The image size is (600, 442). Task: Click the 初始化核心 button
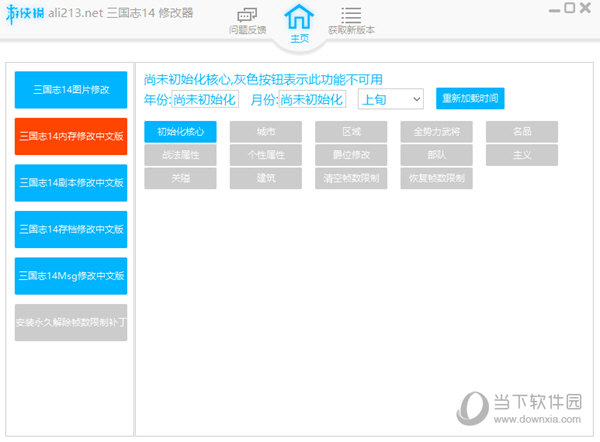pyautogui.click(x=180, y=132)
